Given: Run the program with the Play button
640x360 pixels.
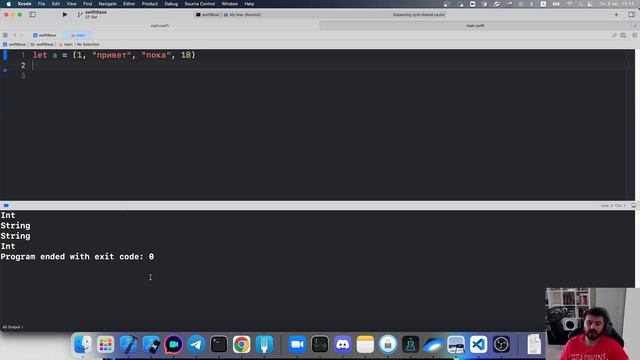Looking at the screenshot, I should tap(64, 15).
